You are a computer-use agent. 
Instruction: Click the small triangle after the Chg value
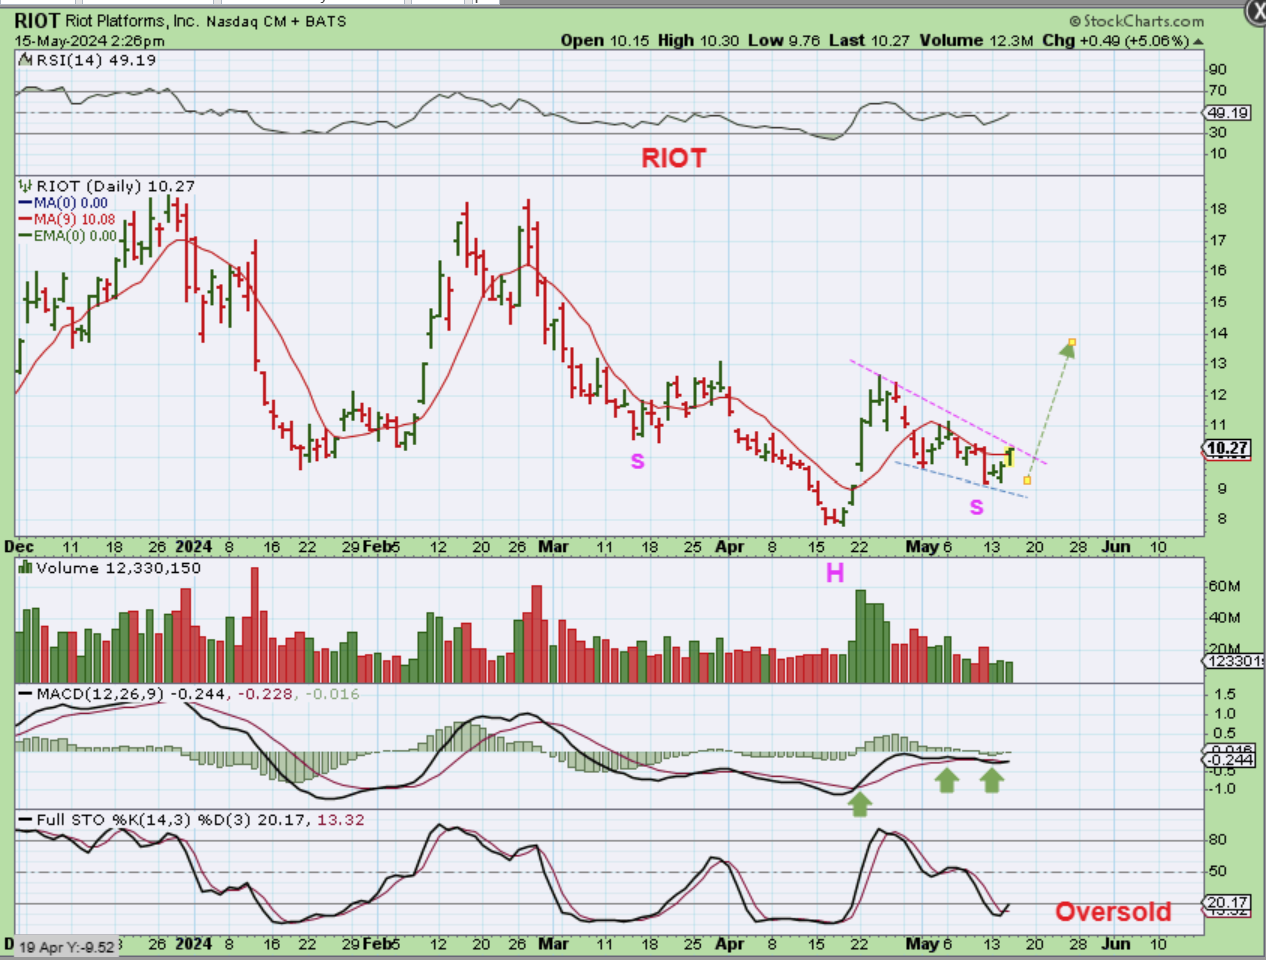click(1198, 41)
